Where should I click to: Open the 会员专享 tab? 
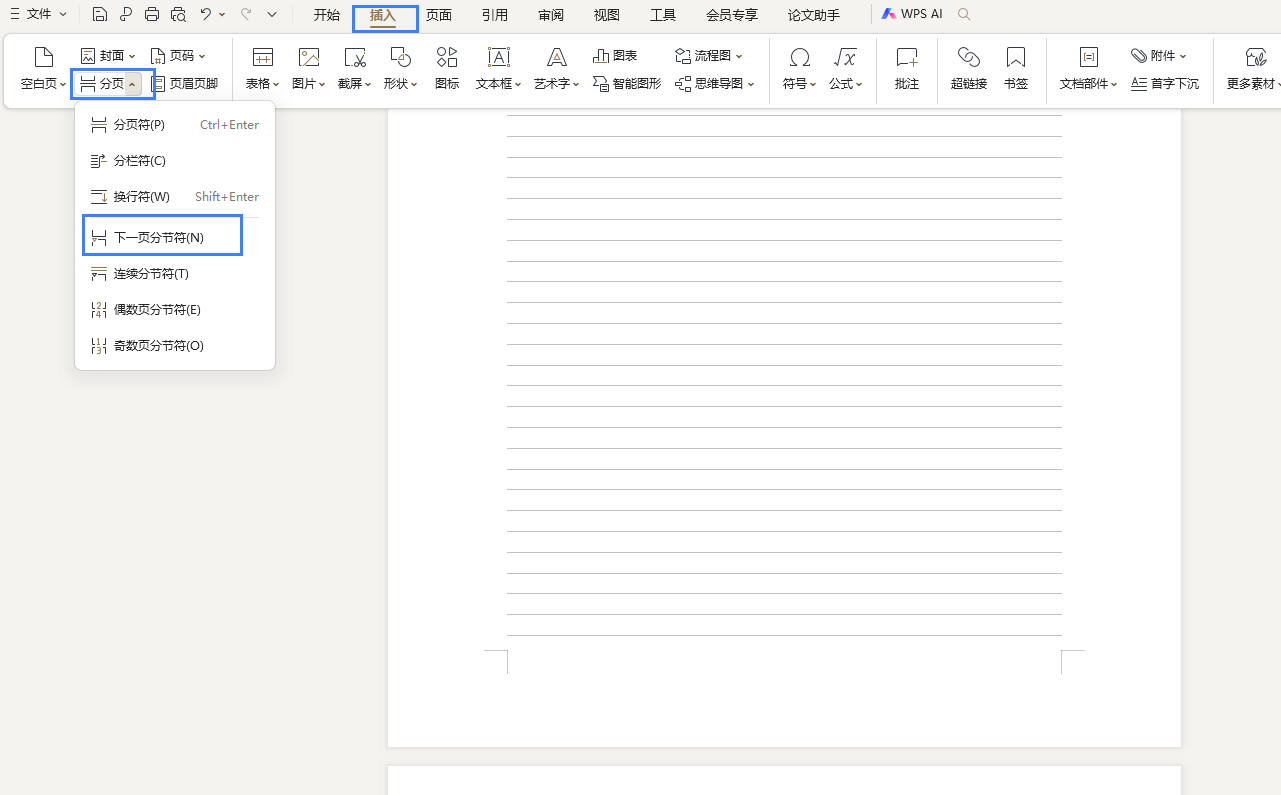pos(732,15)
